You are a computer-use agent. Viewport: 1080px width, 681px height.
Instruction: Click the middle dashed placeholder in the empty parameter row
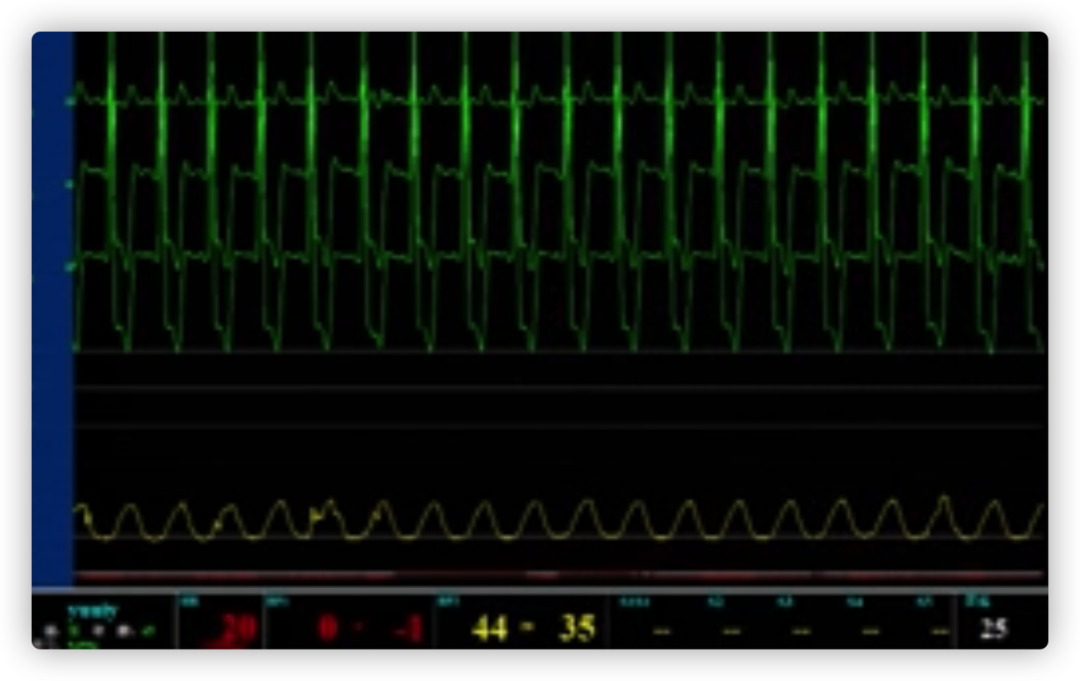click(801, 631)
